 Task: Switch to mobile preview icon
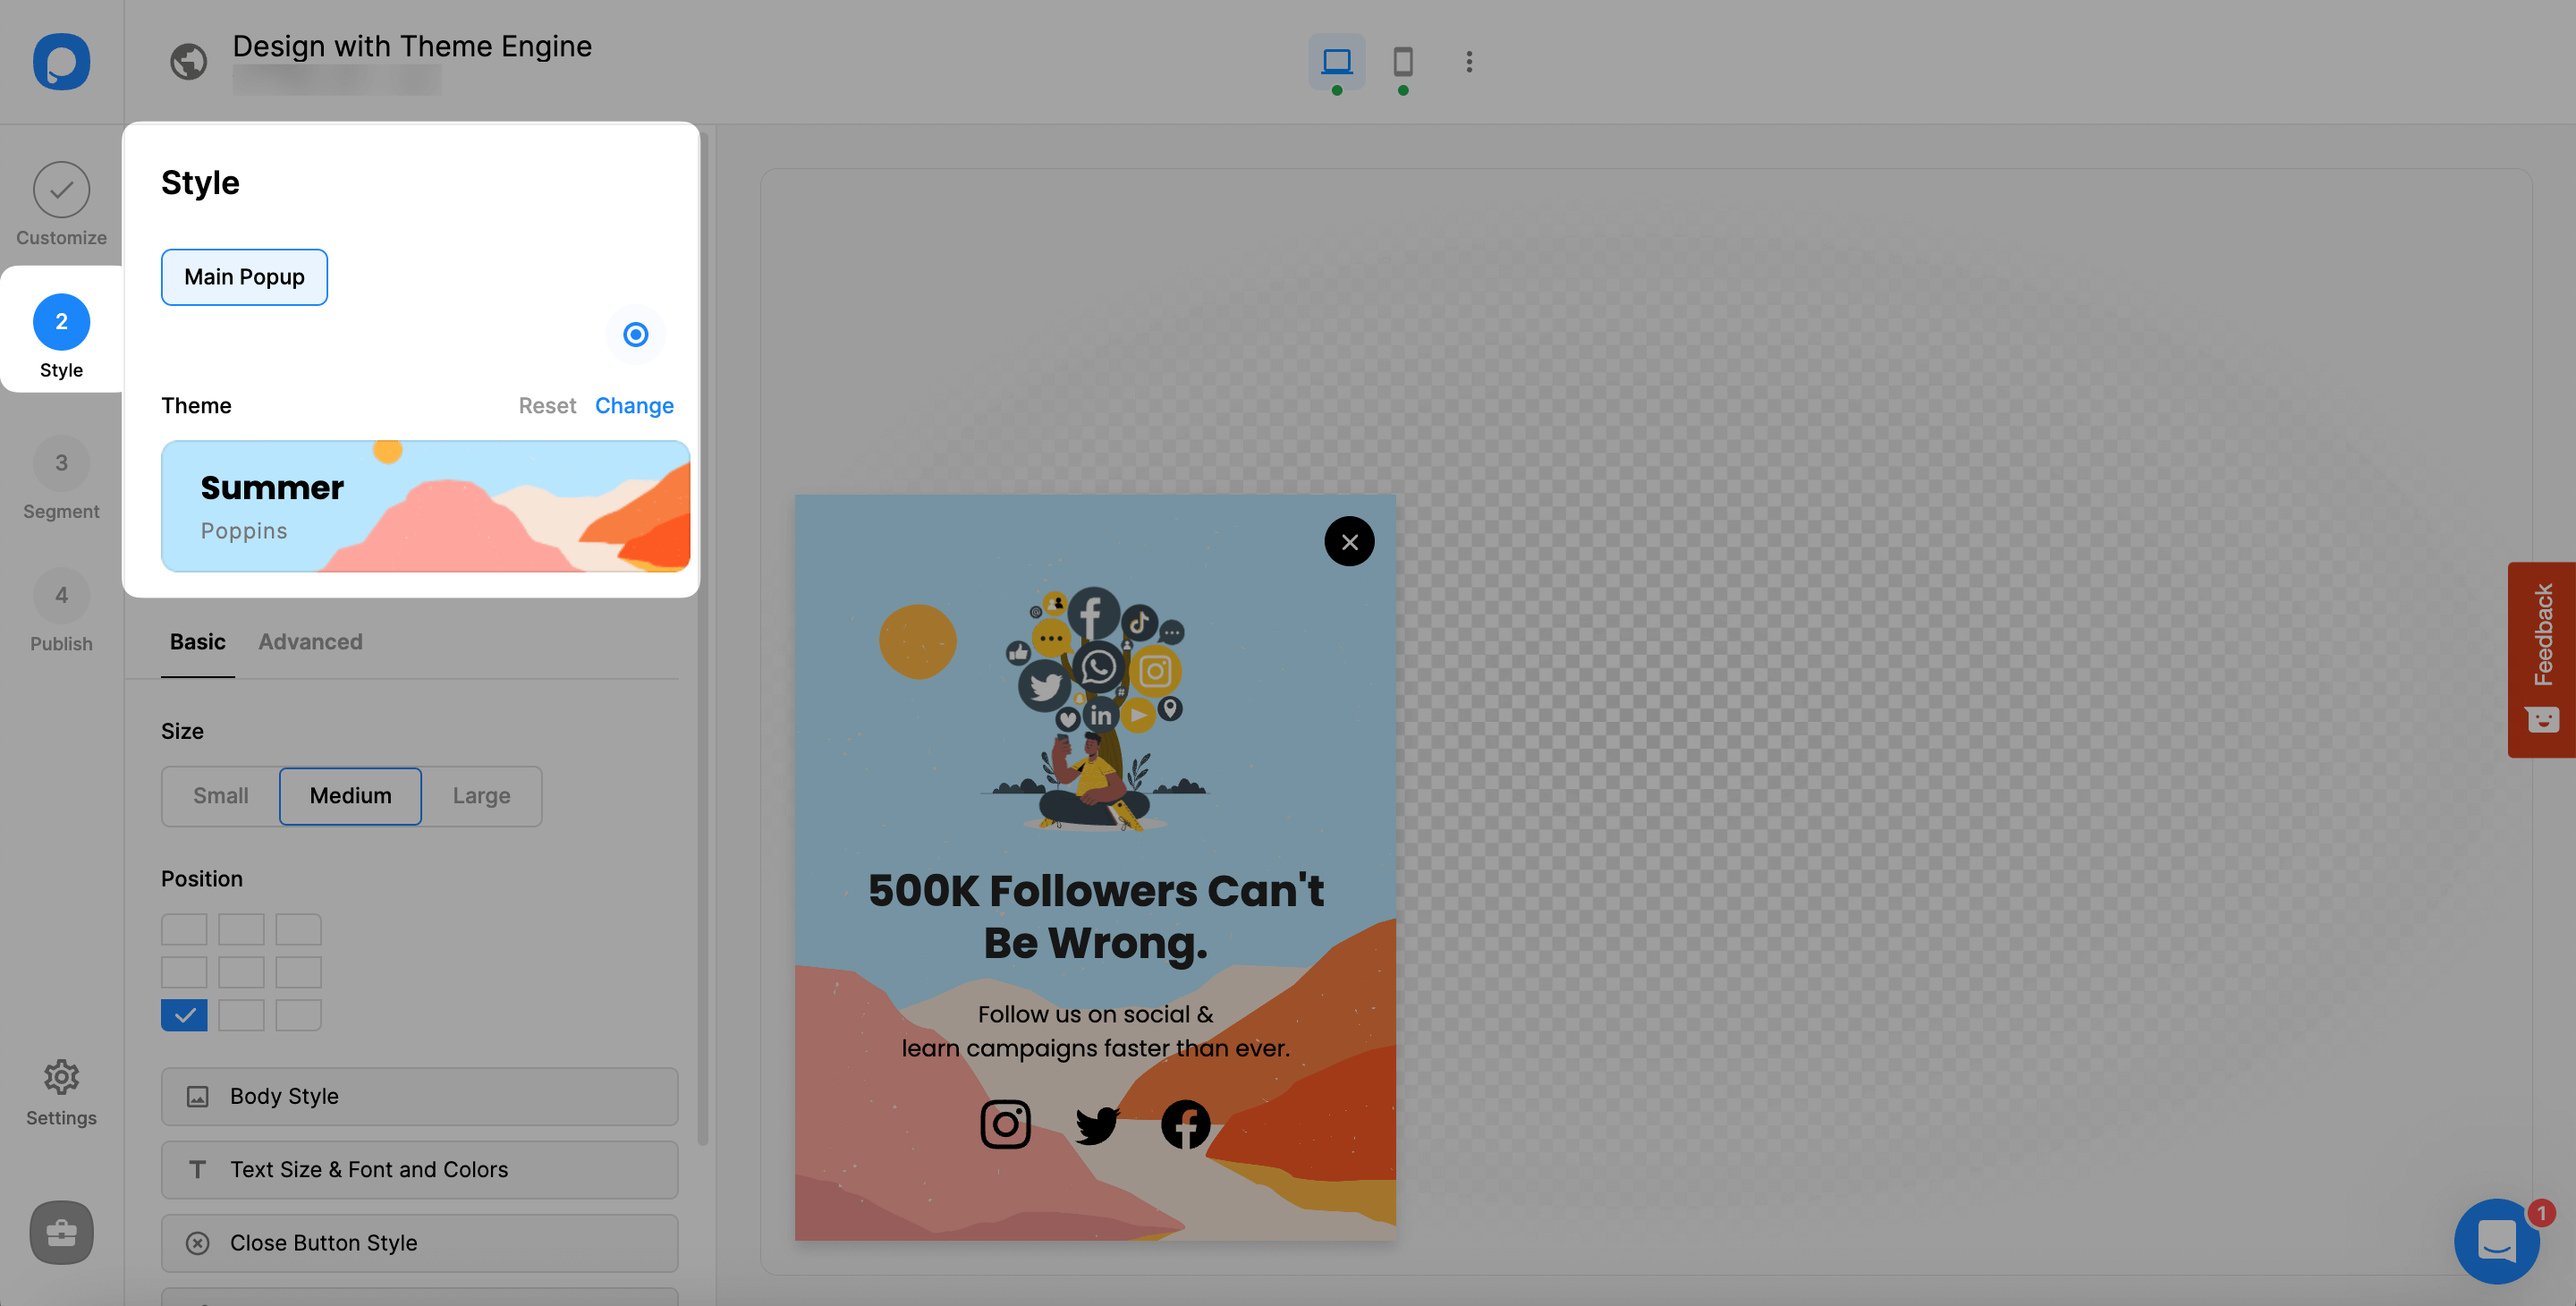[x=1403, y=62]
